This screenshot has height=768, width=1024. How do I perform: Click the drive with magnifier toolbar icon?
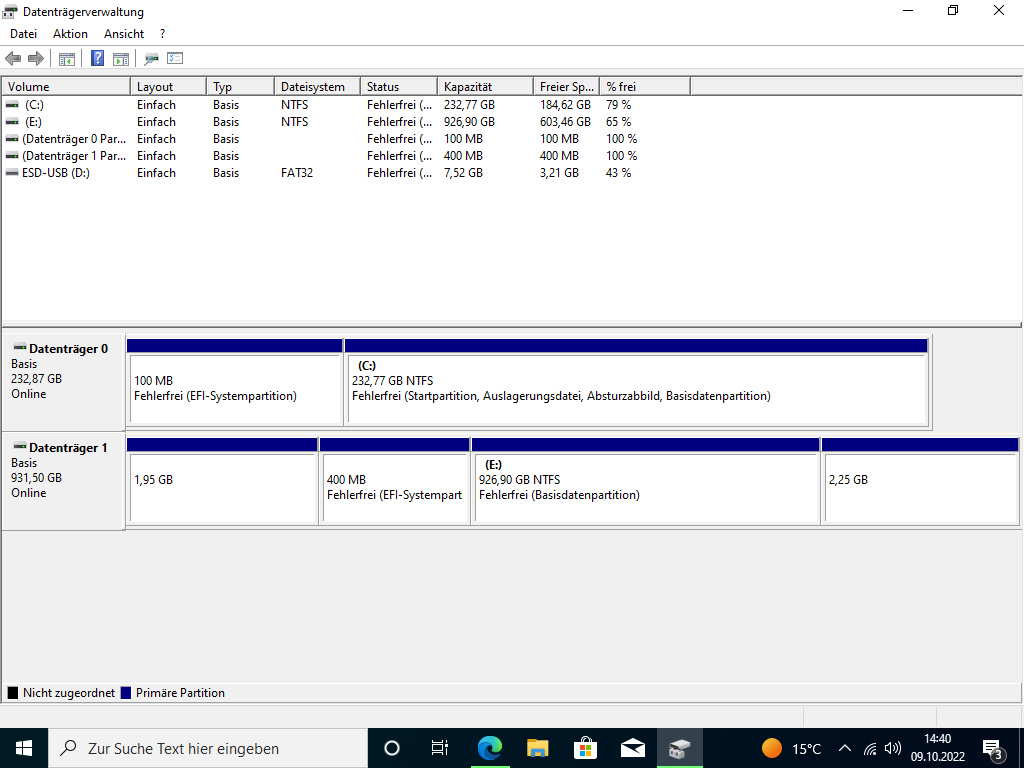click(152, 59)
